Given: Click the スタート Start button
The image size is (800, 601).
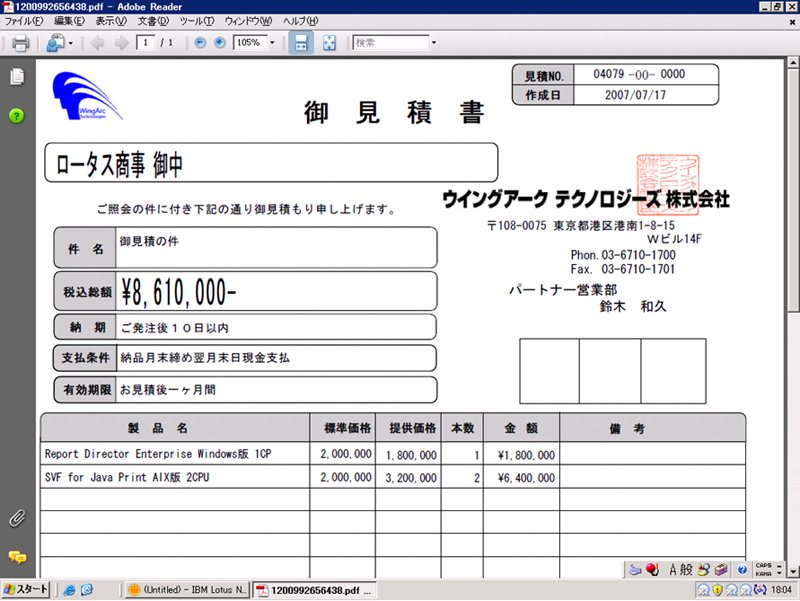Looking at the screenshot, I should 26,590.
